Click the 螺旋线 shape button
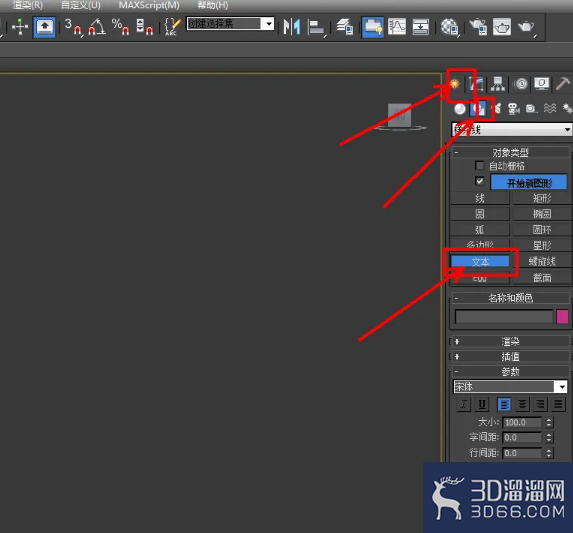This screenshot has width=573, height=533. pyautogui.click(x=542, y=261)
